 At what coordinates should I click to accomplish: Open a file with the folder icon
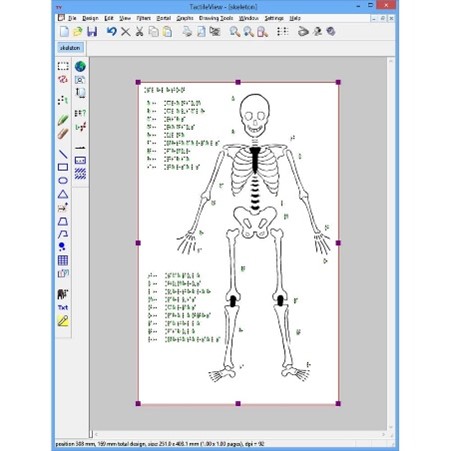78,32
